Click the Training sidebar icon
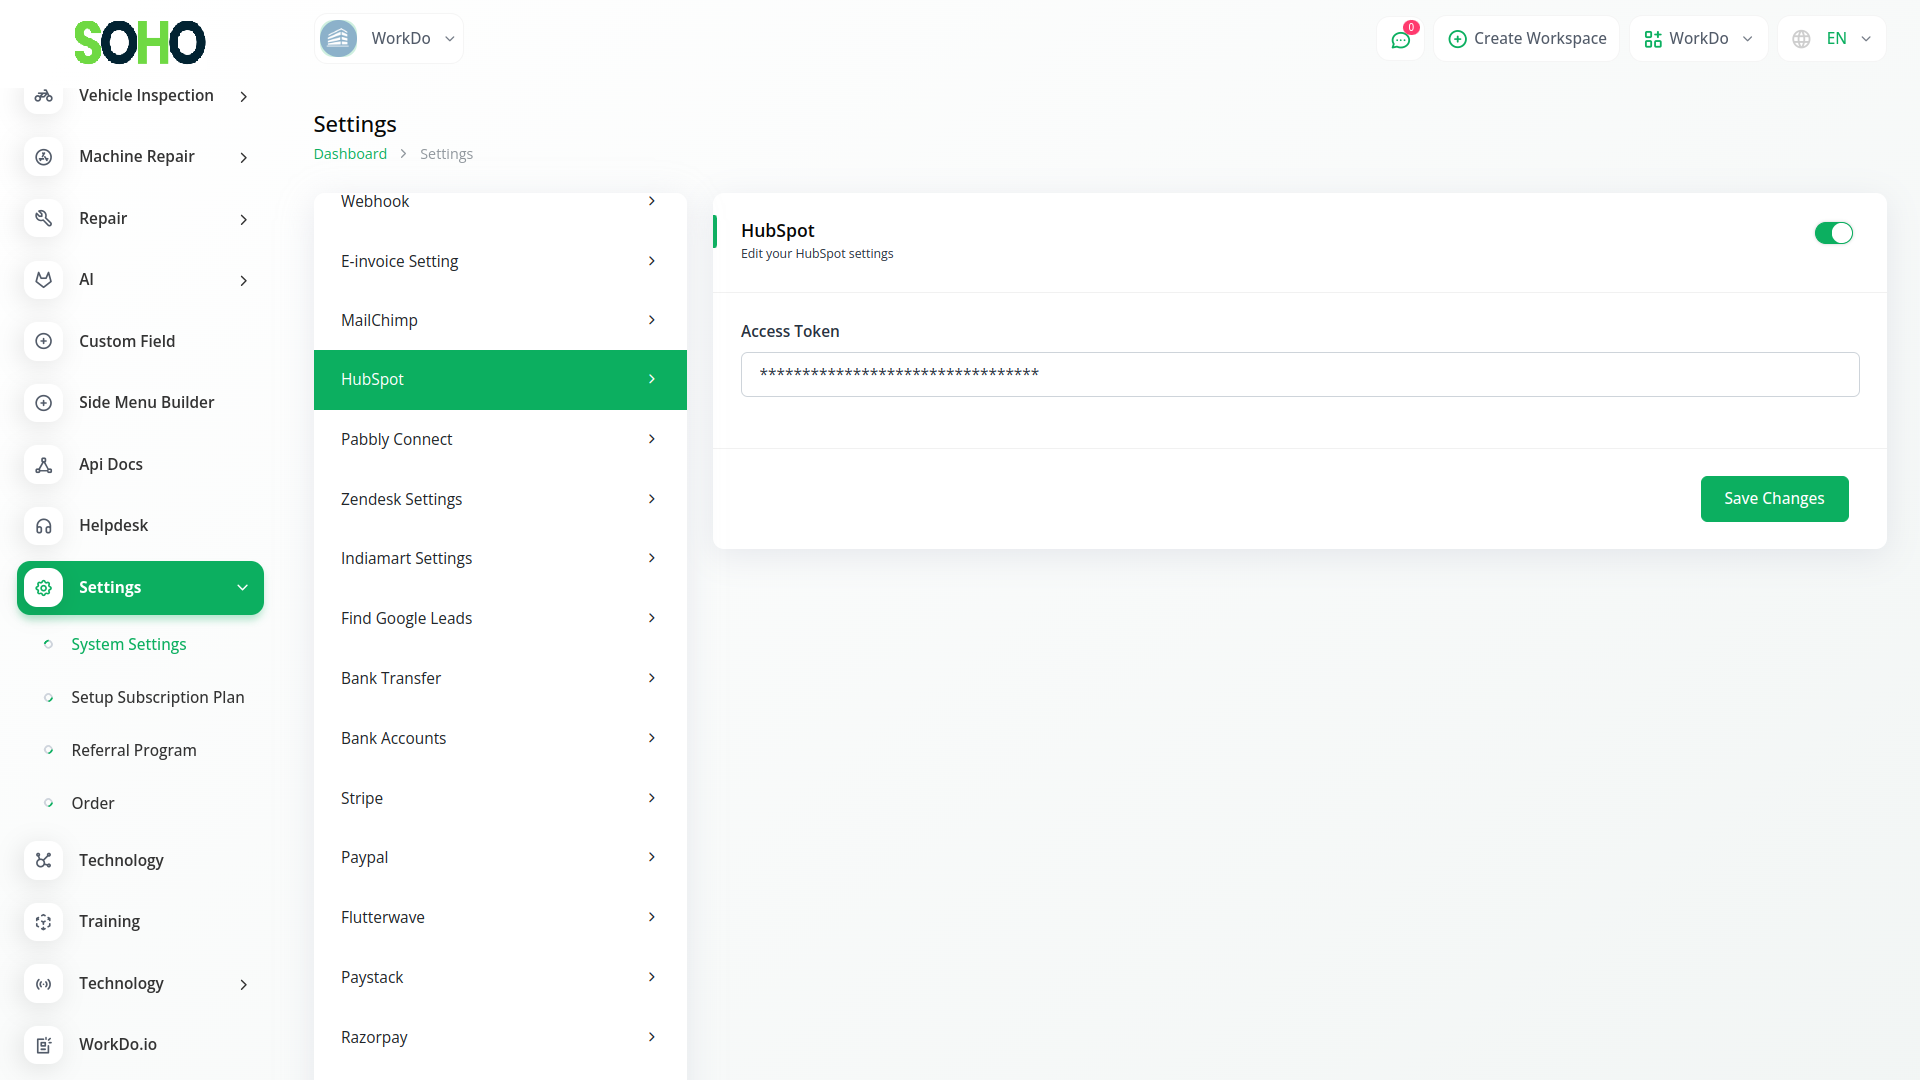 pos(43,922)
